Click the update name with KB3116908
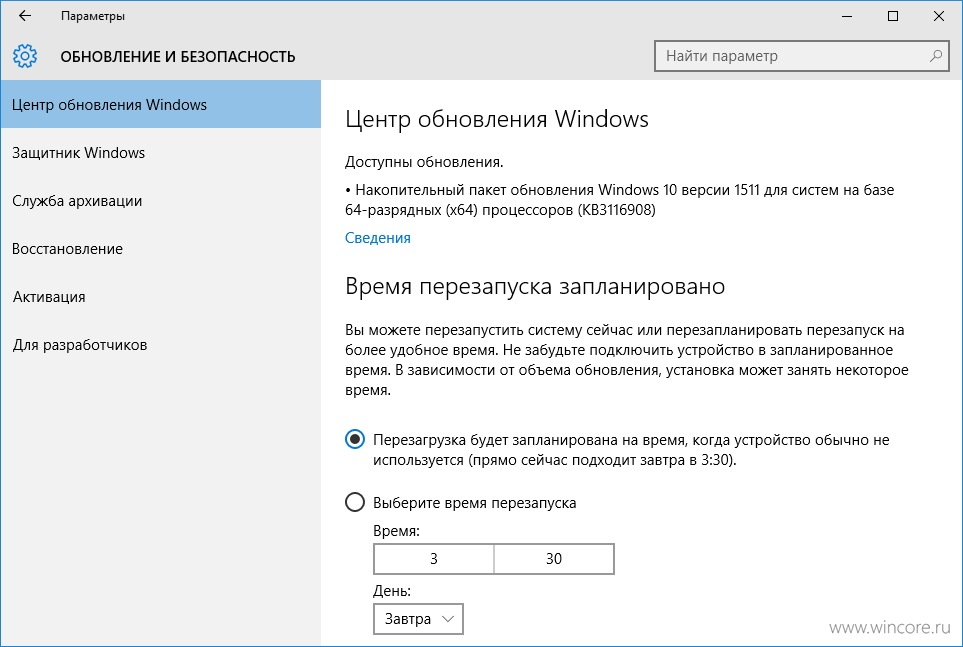This screenshot has width=963, height=647. coord(619,200)
